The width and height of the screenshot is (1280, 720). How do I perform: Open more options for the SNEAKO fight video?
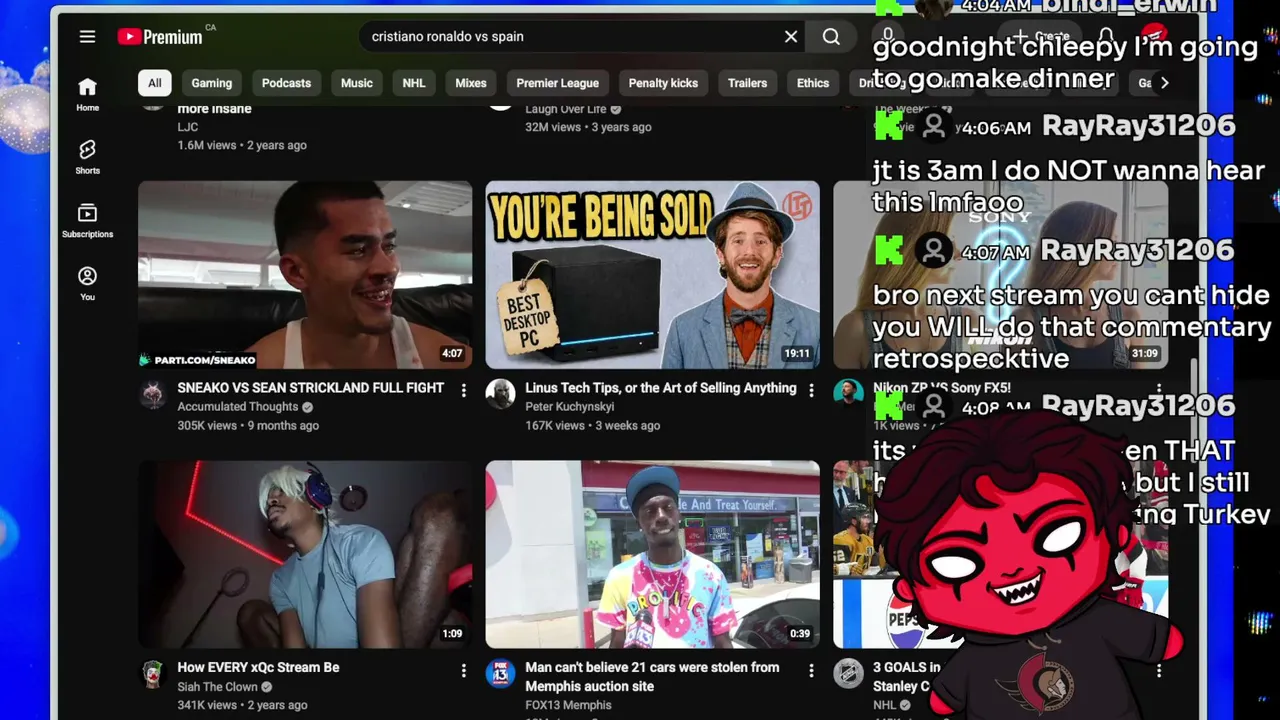463,390
